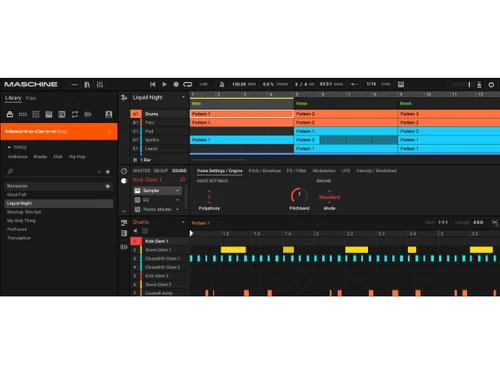Adjust the Pitchbend knob
The width and height of the screenshot is (500, 375).
299,196
